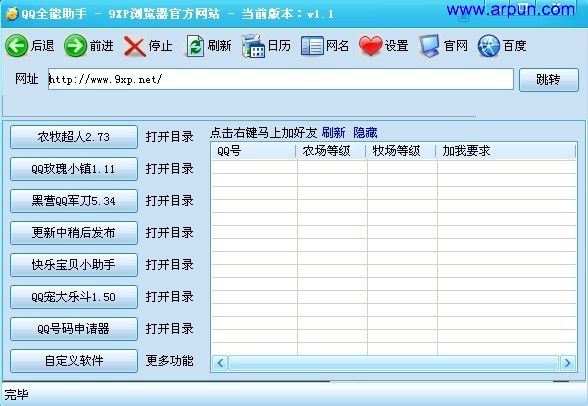The image size is (588, 406).
Task: Click into the 网址 URL input field
Action: pos(280,79)
